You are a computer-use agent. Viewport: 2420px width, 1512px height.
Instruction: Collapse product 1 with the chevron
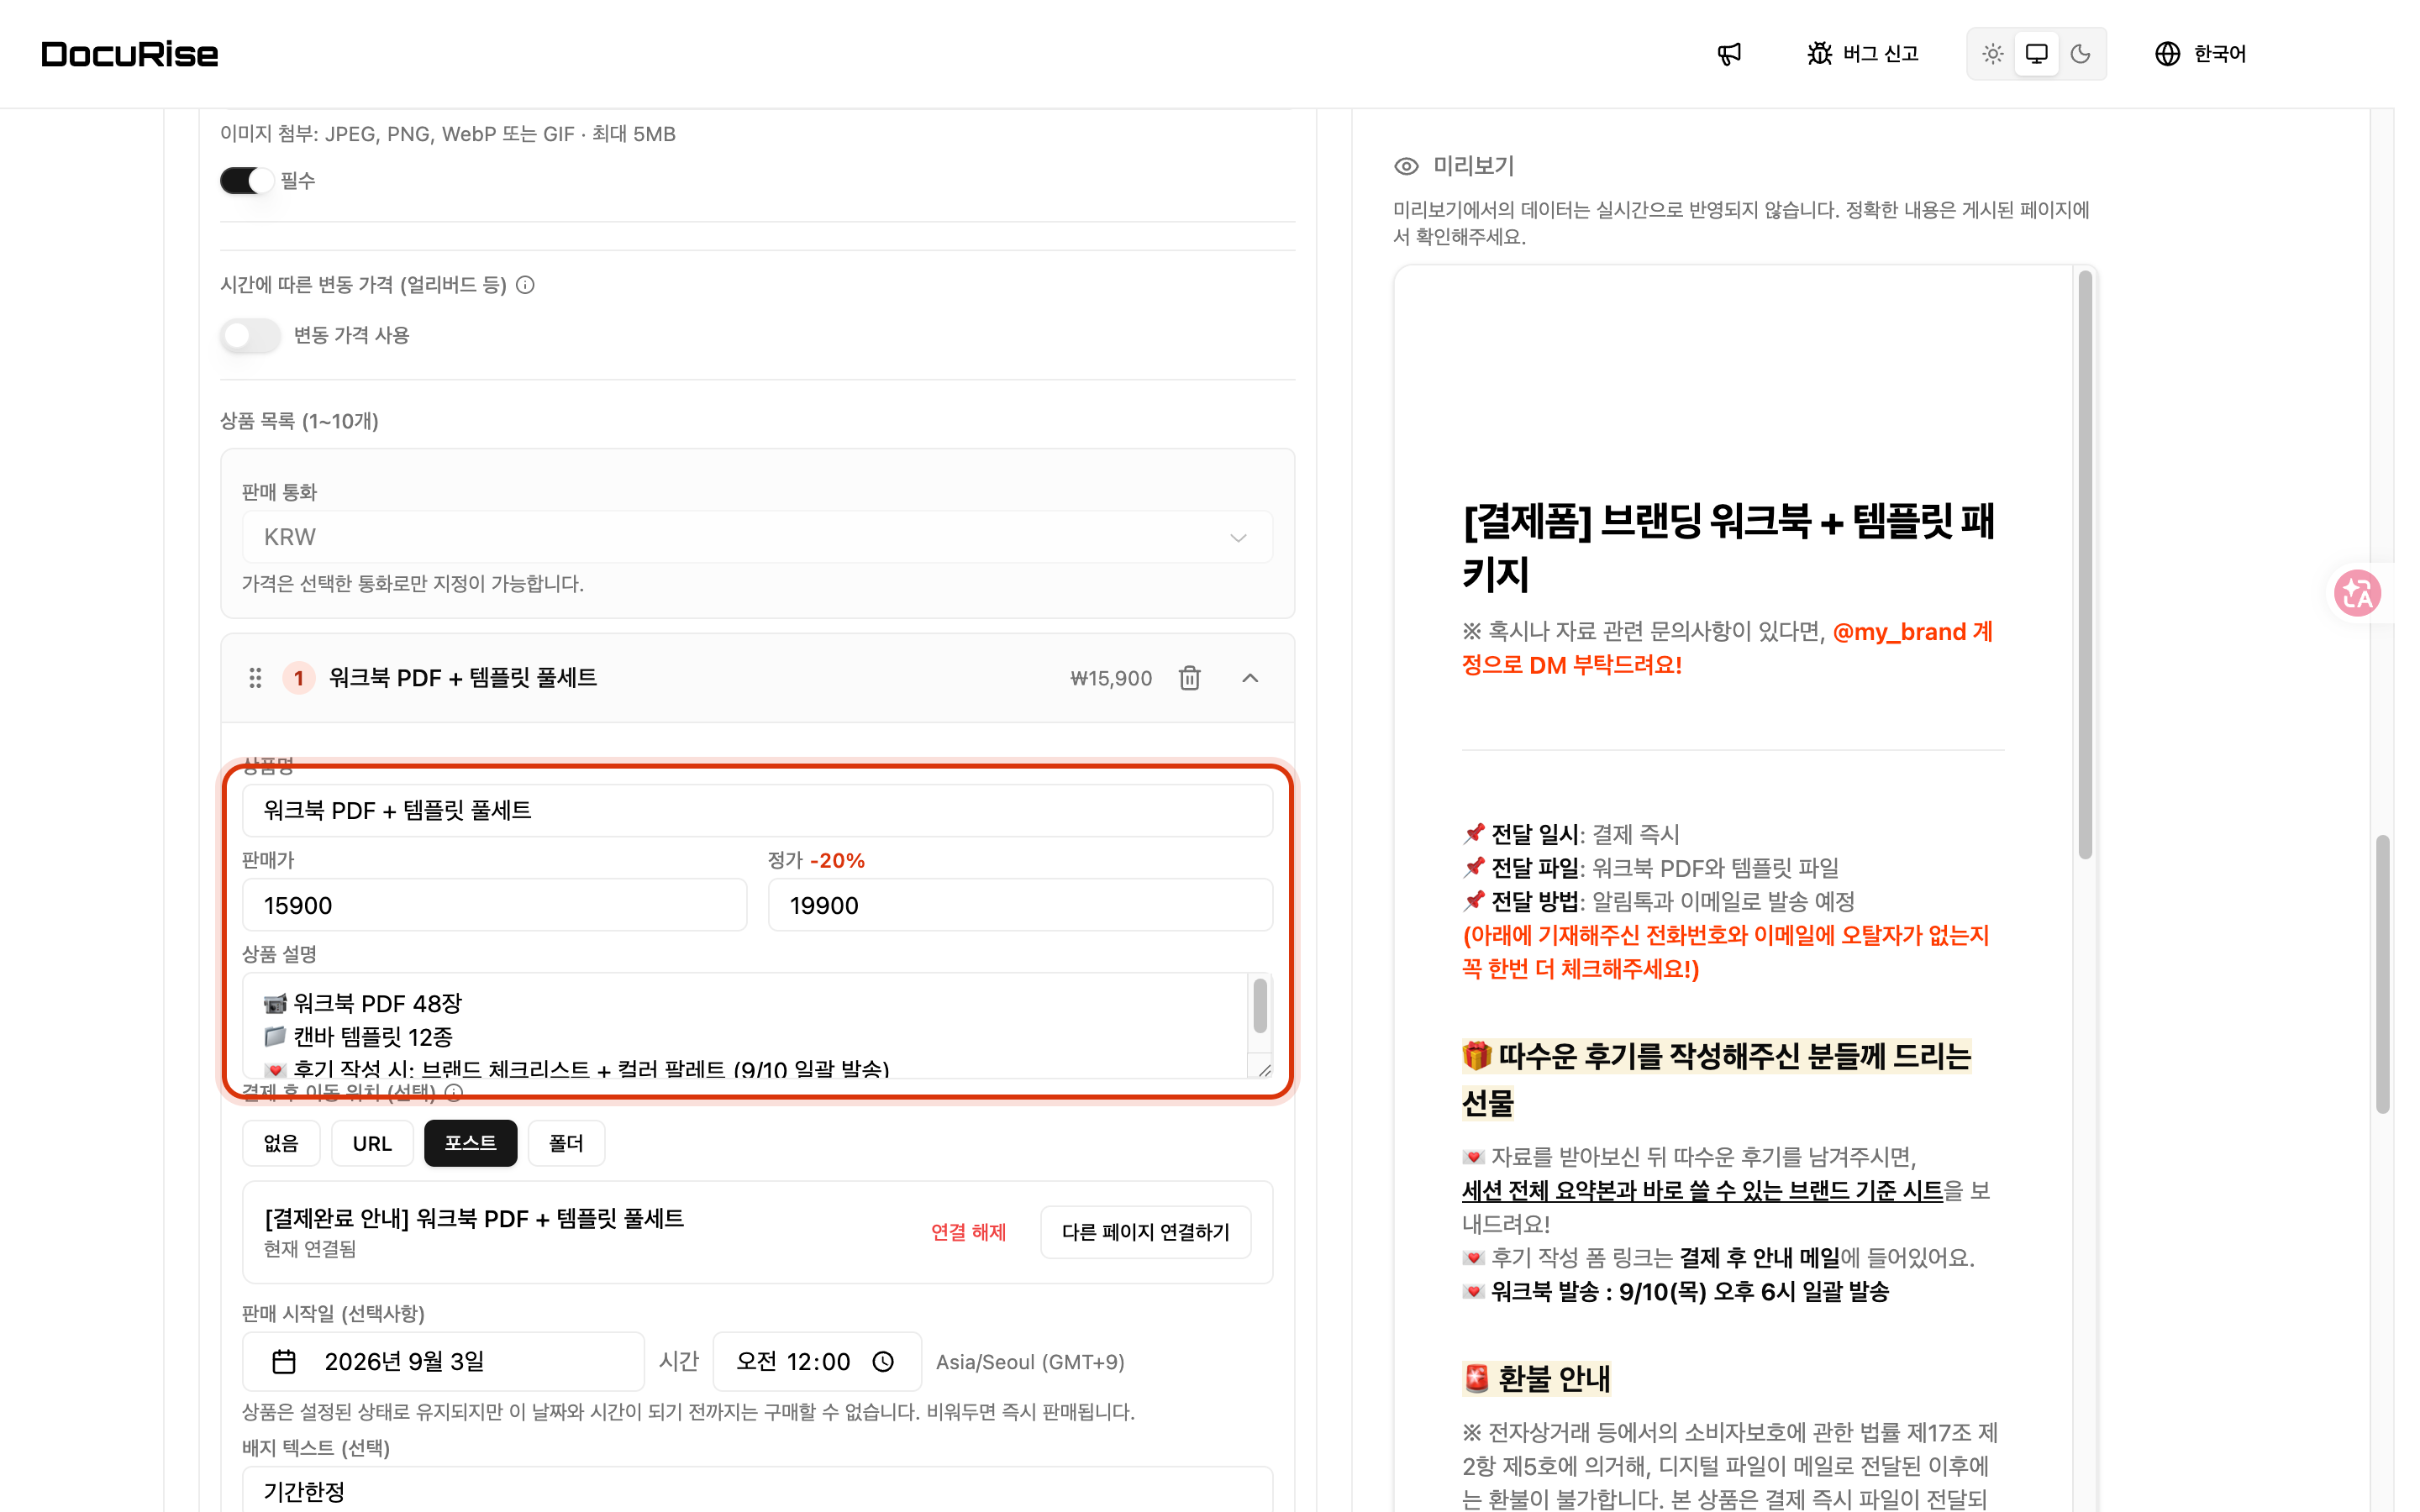pyautogui.click(x=1250, y=678)
